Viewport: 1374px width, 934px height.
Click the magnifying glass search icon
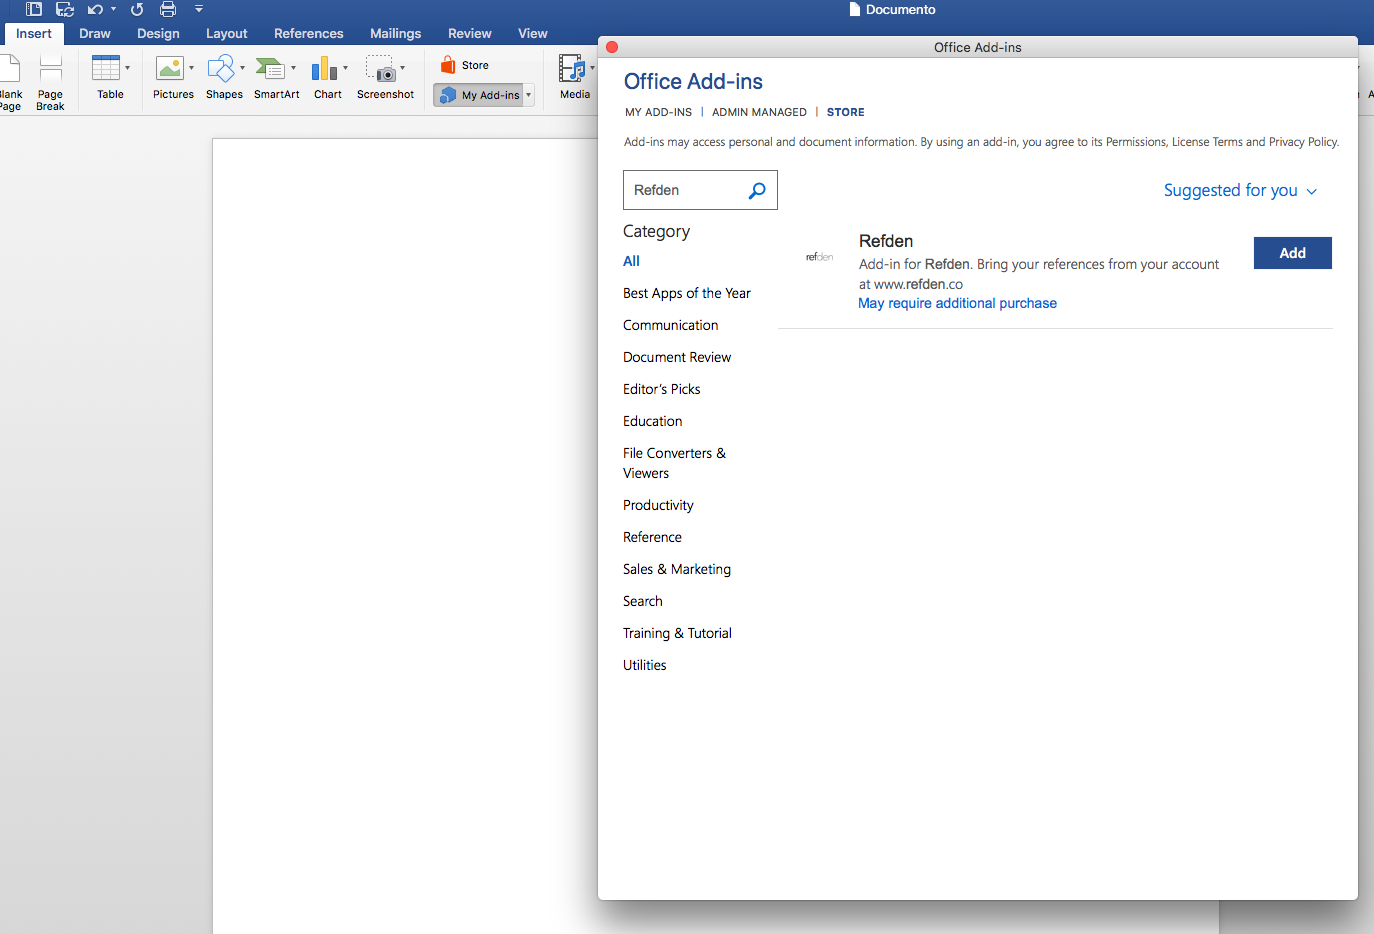point(758,190)
